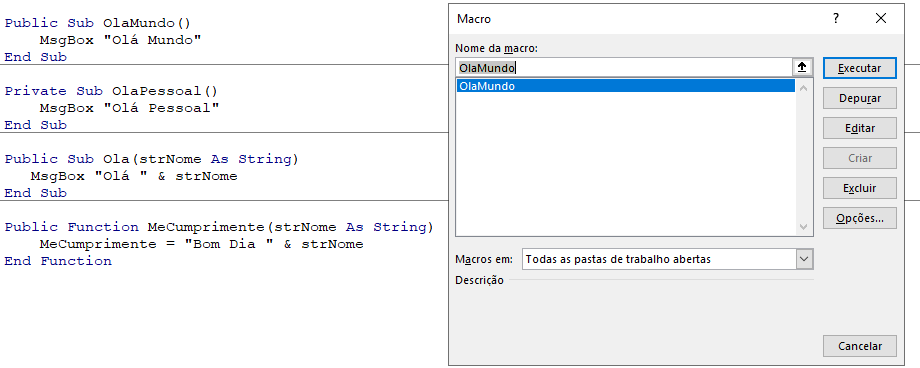Click 'MeCumprimente = "Bom Dia "' code line
Viewport: 920px width, 368px height.
click(x=201, y=244)
